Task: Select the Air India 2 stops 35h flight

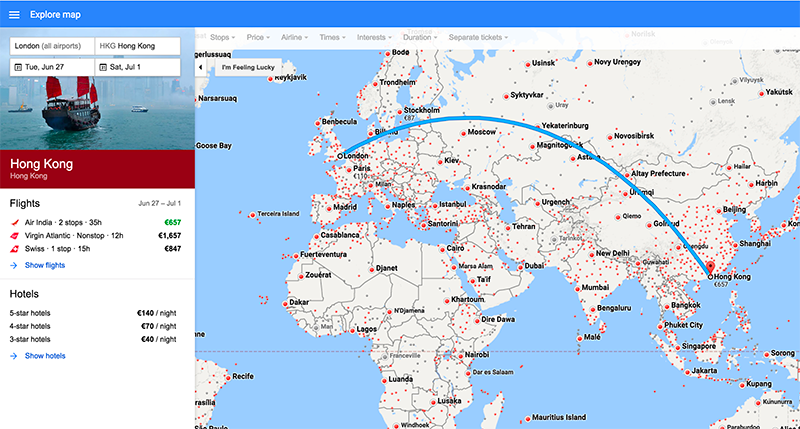Action: [x=95, y=222]
